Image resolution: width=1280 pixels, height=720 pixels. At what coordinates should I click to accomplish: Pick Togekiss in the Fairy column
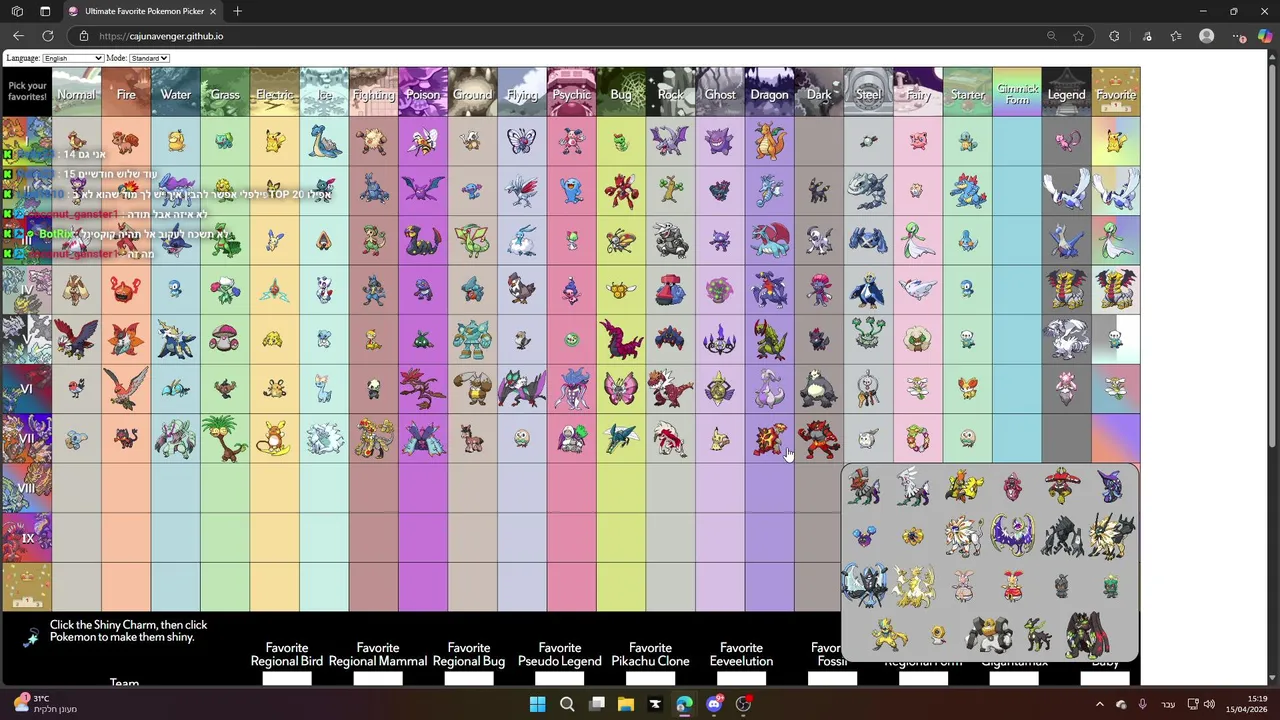coord(918,290)
